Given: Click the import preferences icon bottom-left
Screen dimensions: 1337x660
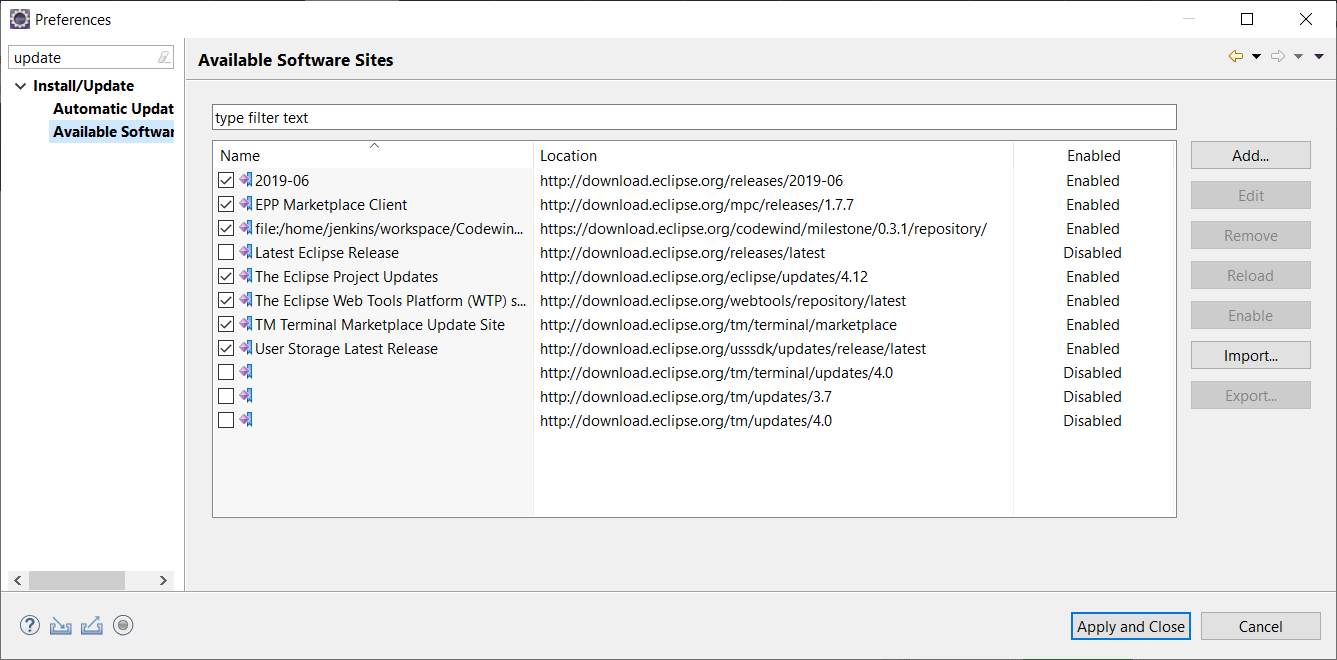Looking at the screenshot, I should pyautogui.click(x=60, y=625).
